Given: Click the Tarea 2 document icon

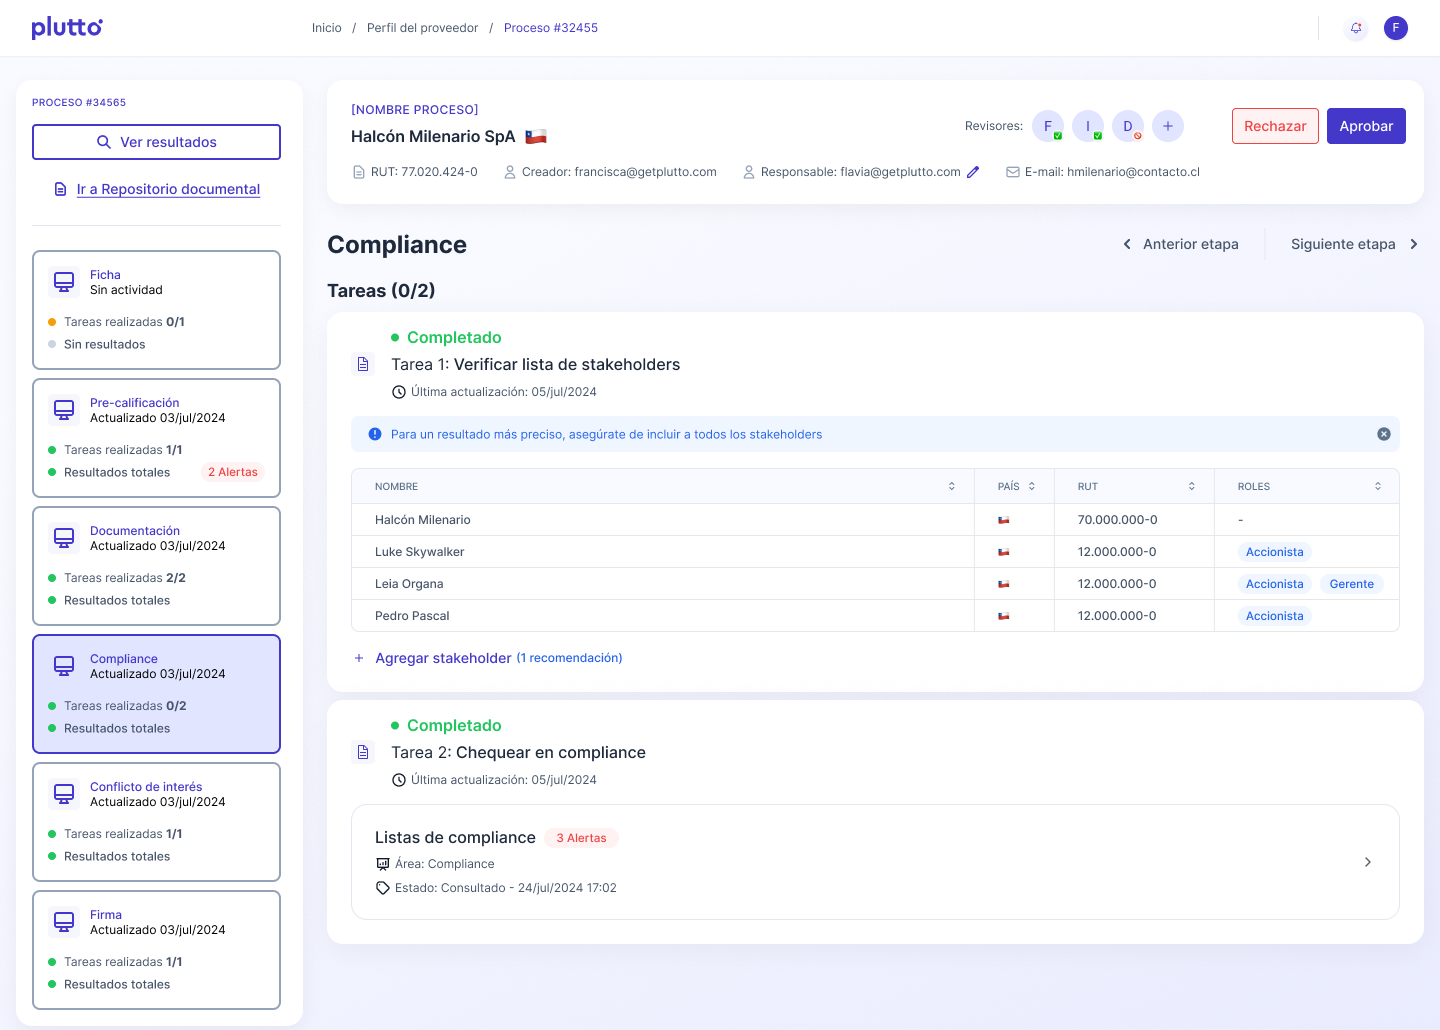Looking at the screenshot, I should (x=363, y=752).
